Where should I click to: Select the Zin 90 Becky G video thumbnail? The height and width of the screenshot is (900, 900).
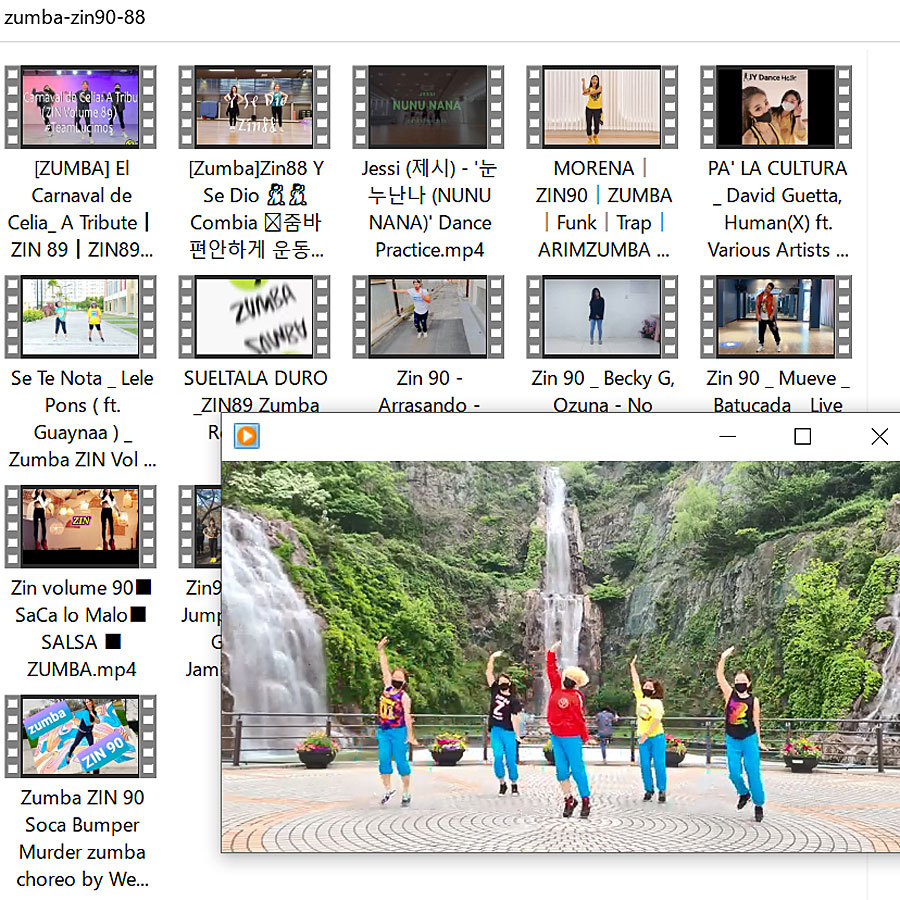[602, 317]
